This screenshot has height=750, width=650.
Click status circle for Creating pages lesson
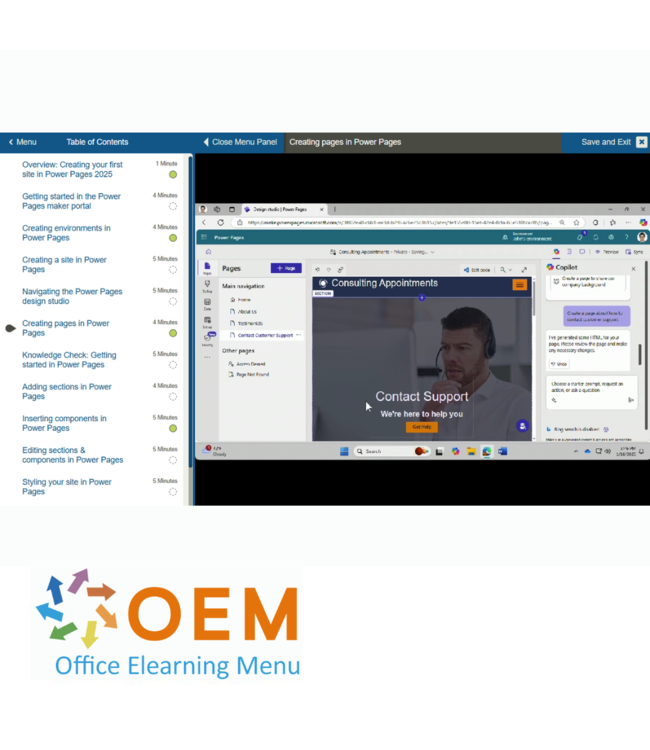tap(173, 333)
